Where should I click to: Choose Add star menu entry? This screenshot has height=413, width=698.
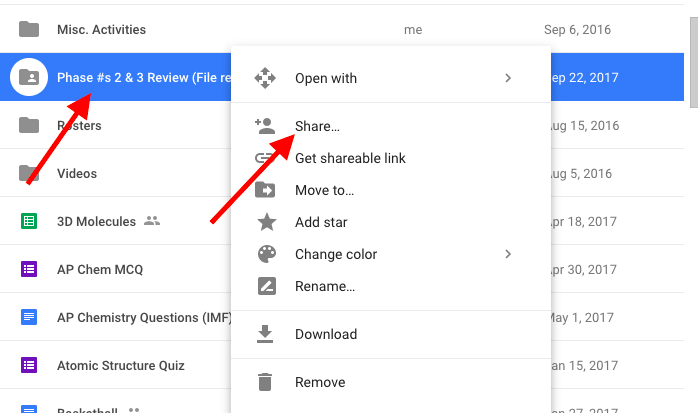391,222
